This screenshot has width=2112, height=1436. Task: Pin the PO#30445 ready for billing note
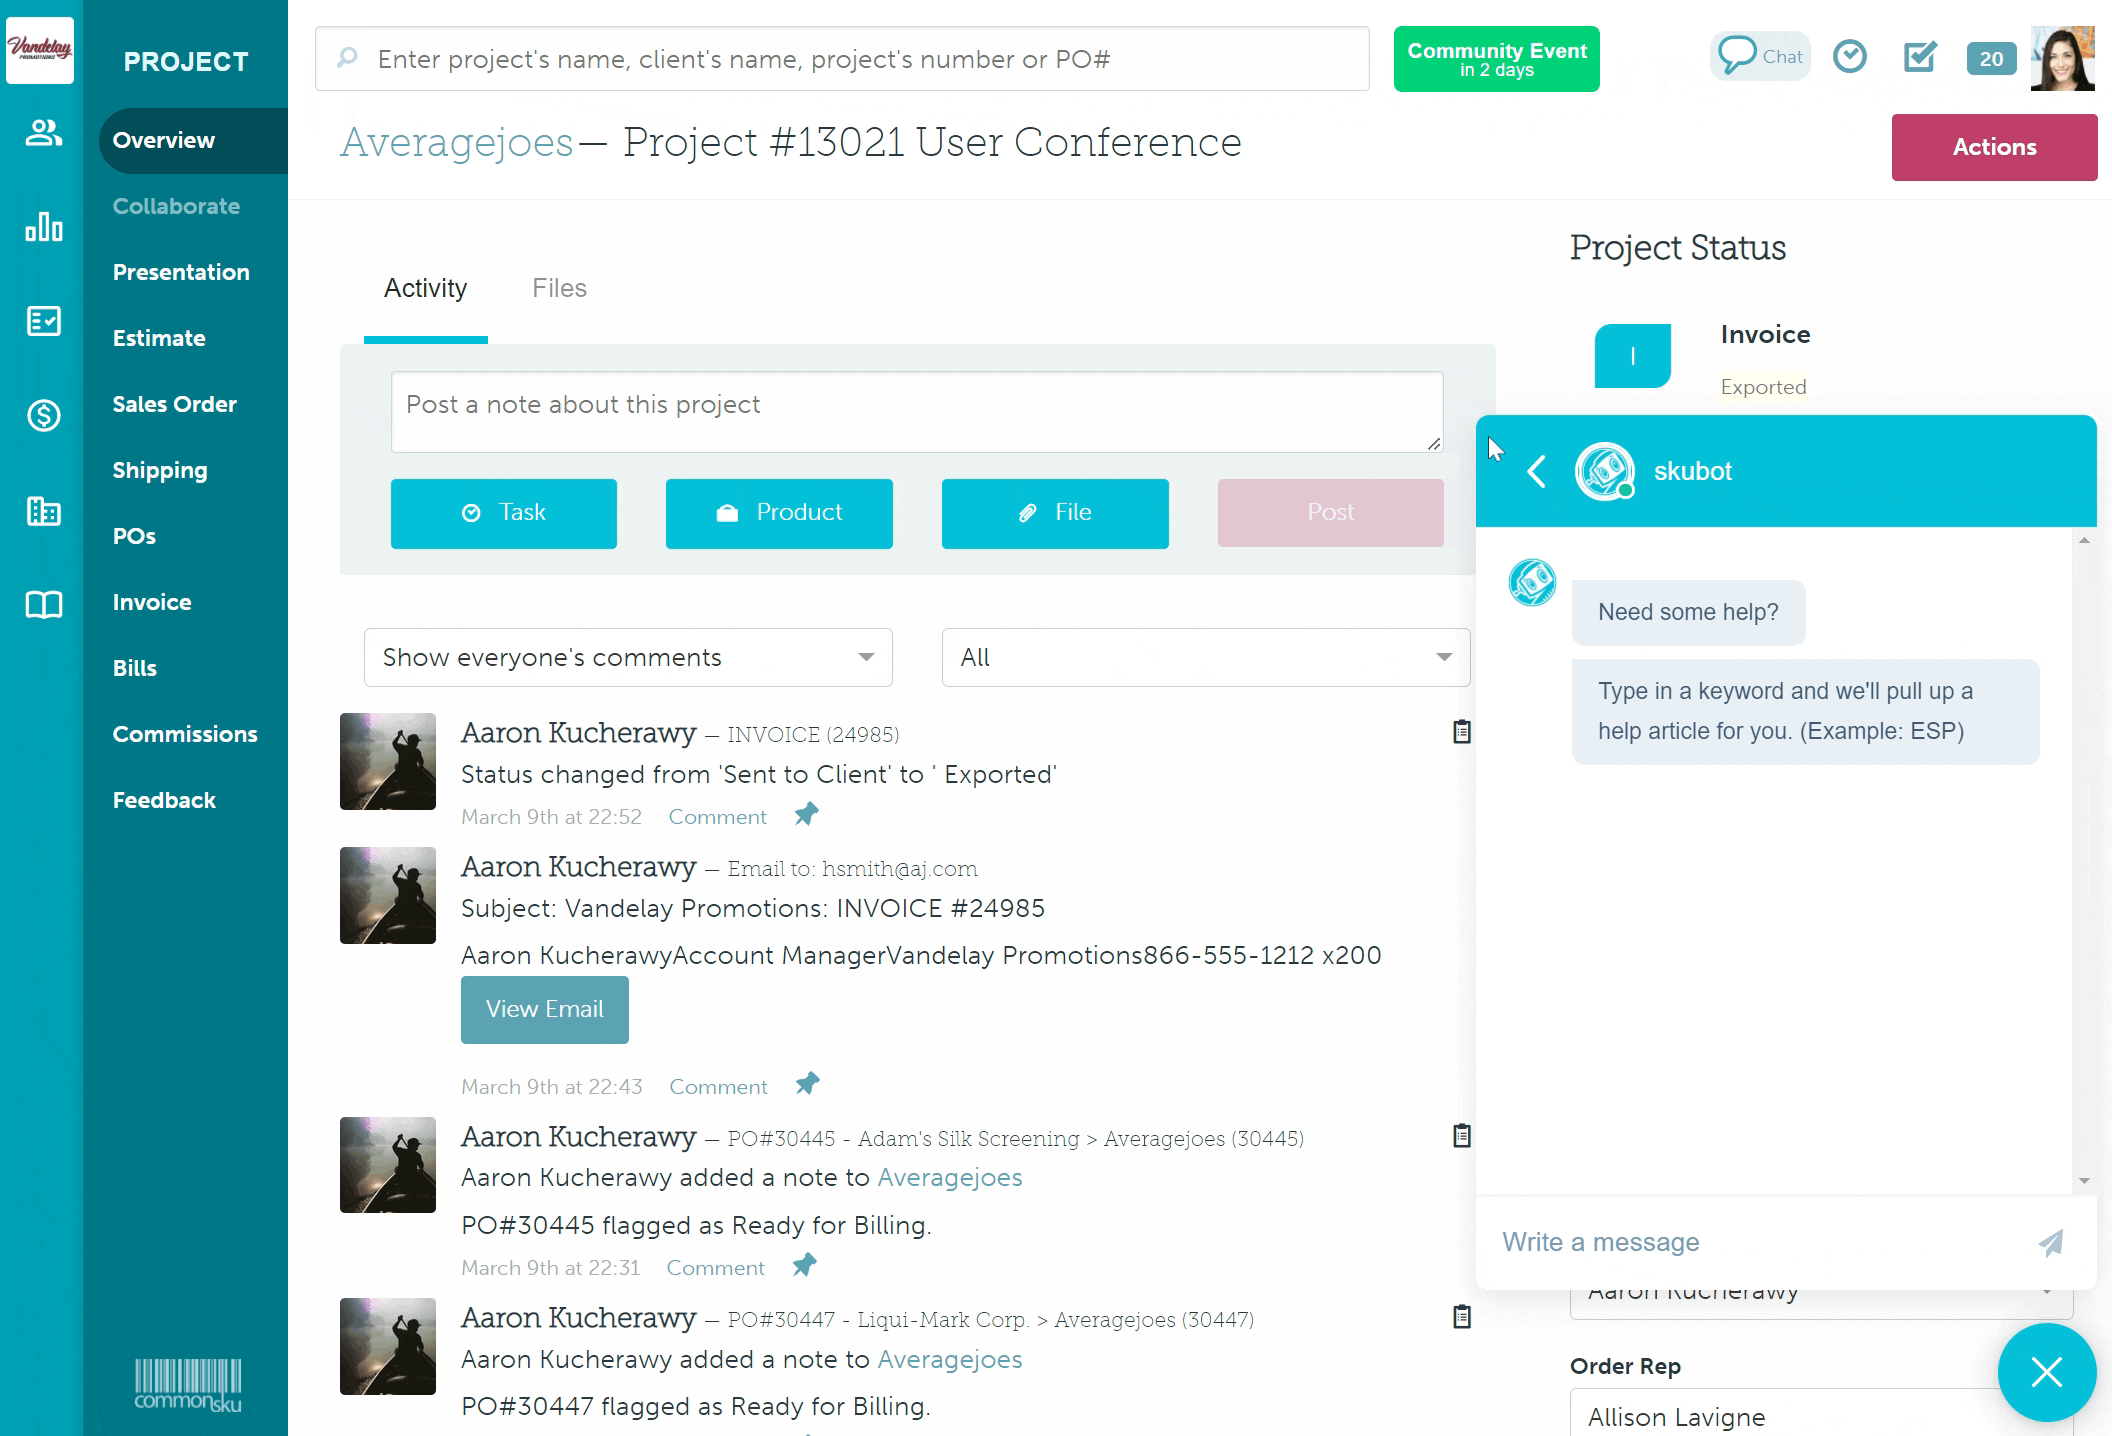coord(804,1265)
